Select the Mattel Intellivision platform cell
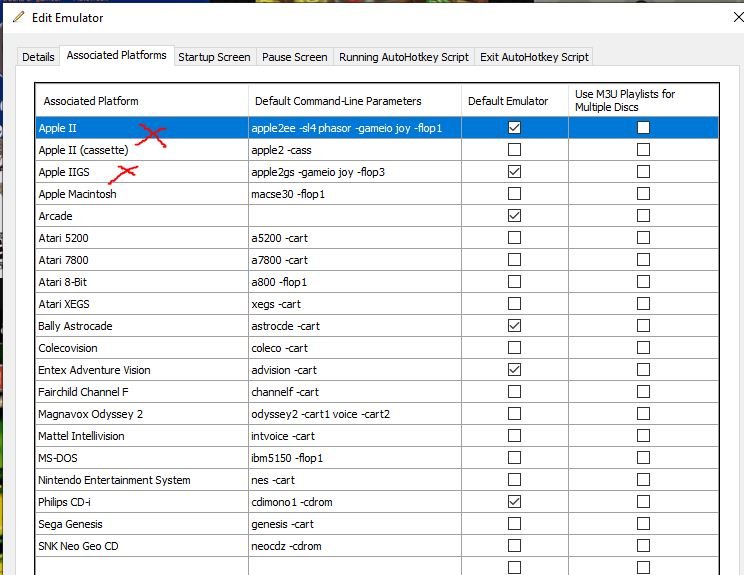The width and height of the screenshot is (744, 575). 142,436
